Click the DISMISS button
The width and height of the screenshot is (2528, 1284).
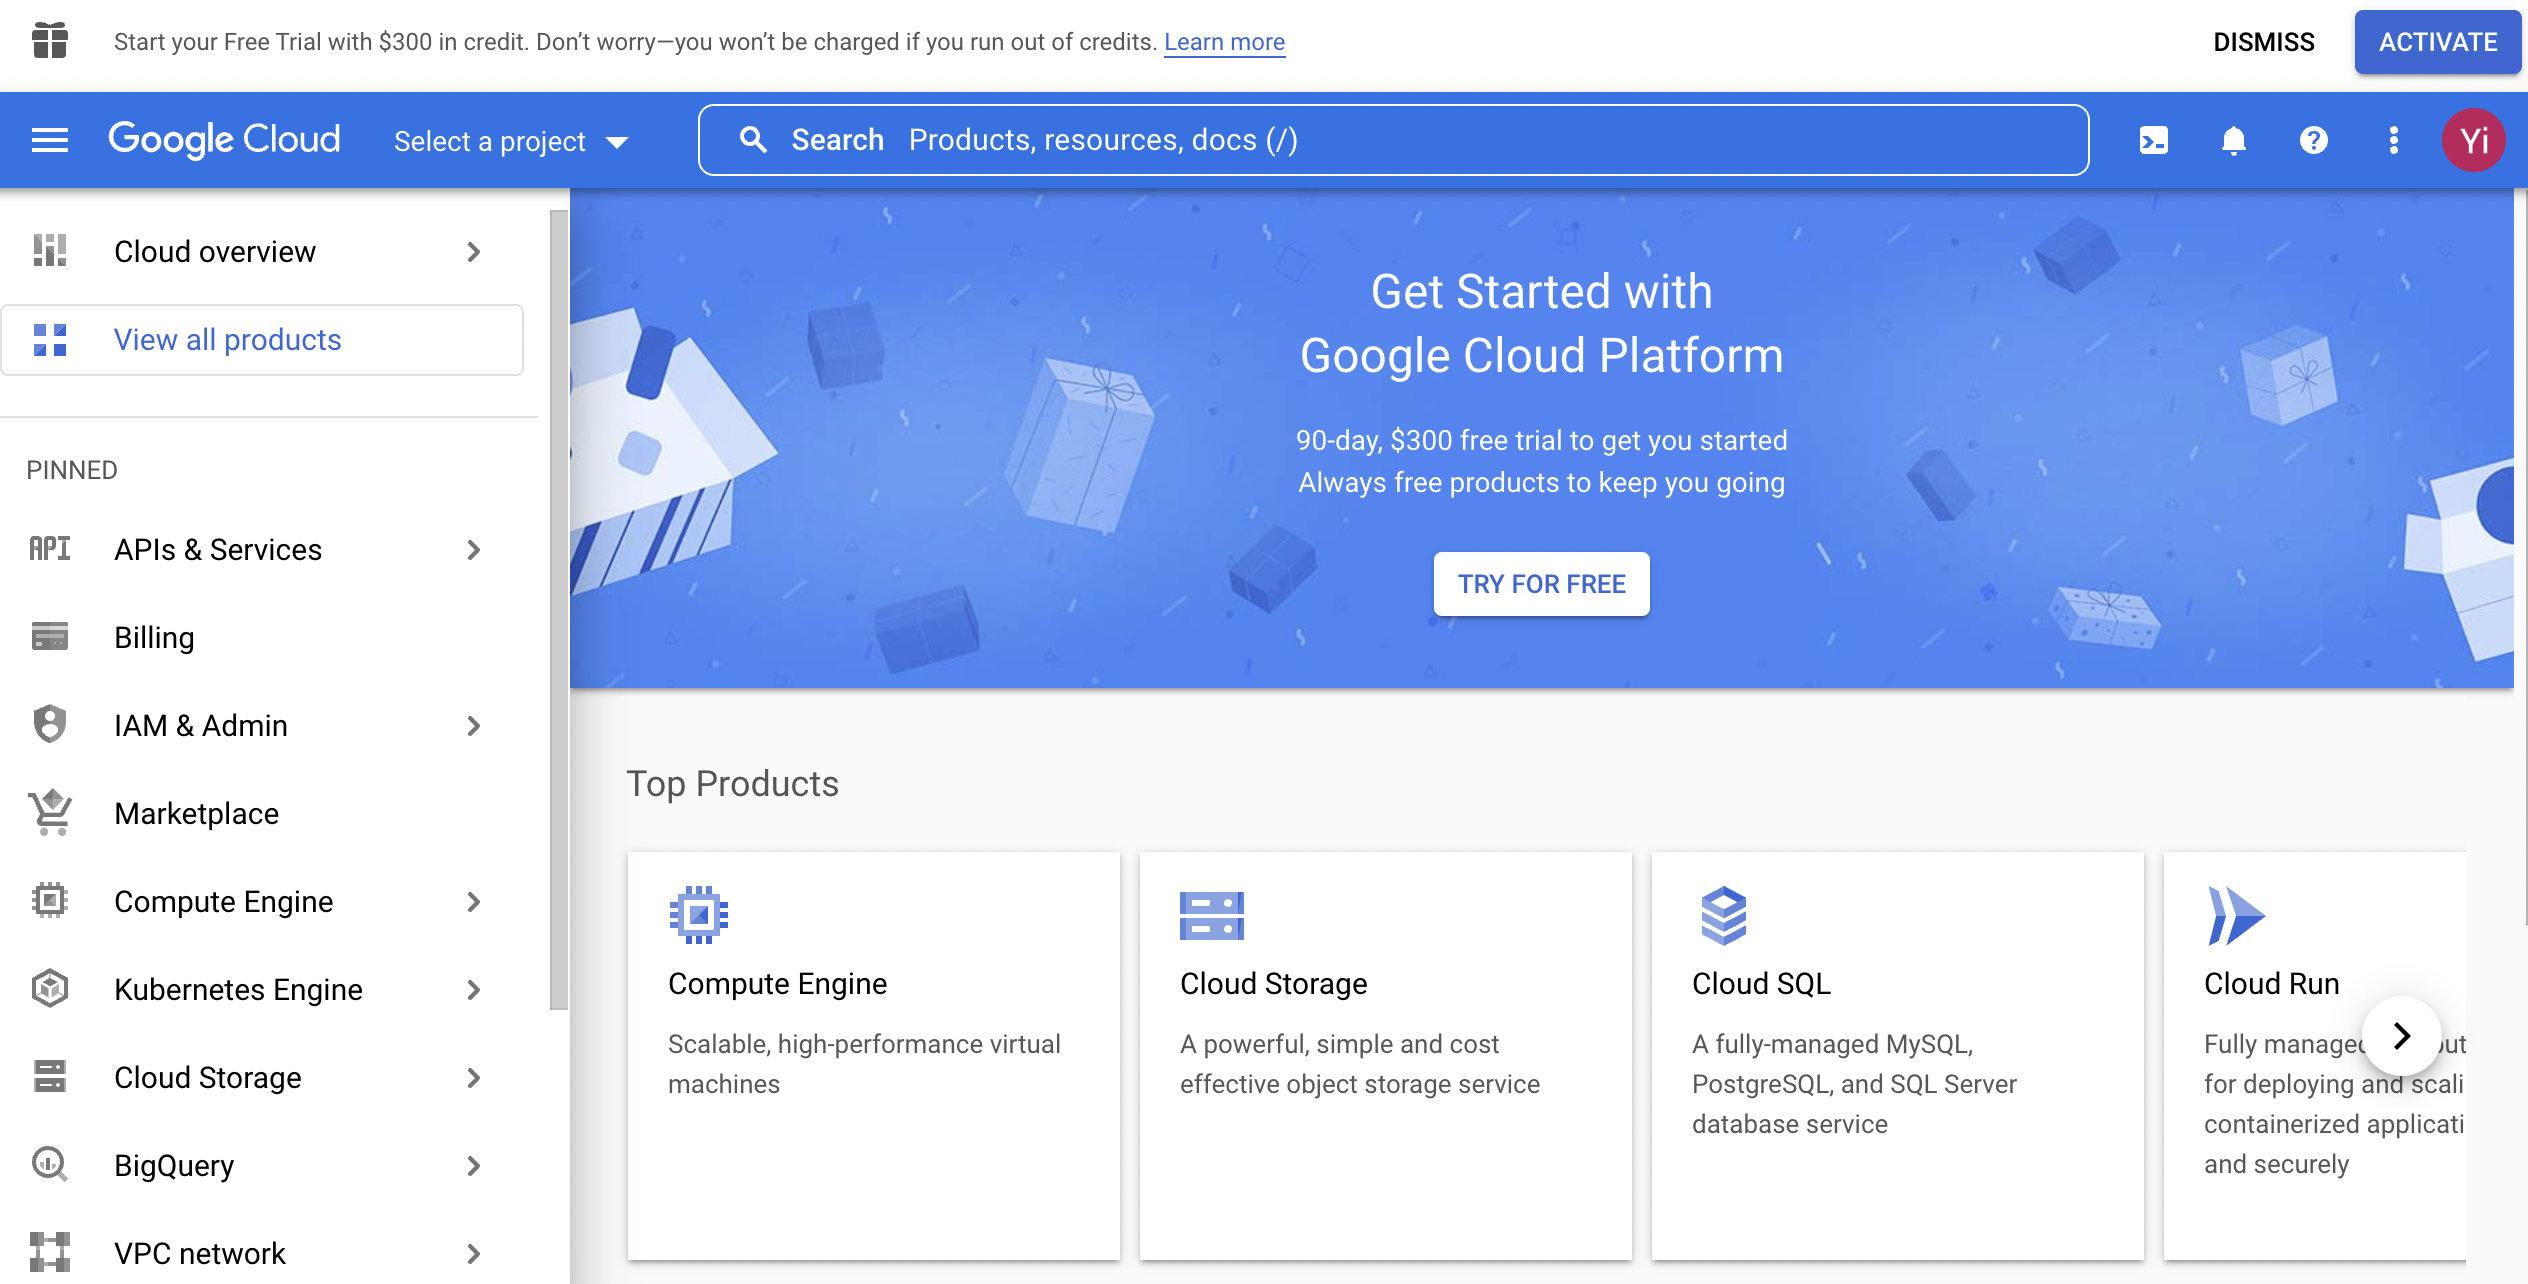2264,42
